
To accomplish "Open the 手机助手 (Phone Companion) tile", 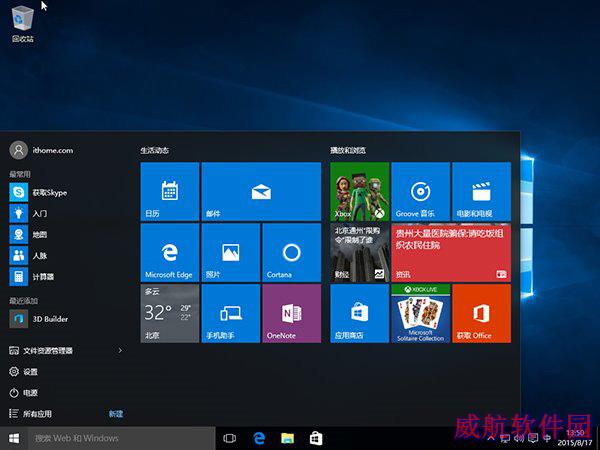I will coord(231,313).
